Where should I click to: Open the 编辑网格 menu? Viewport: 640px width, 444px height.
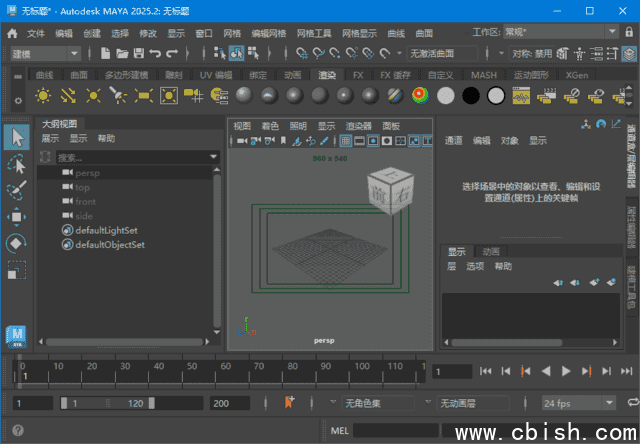[x=269, y=33]
